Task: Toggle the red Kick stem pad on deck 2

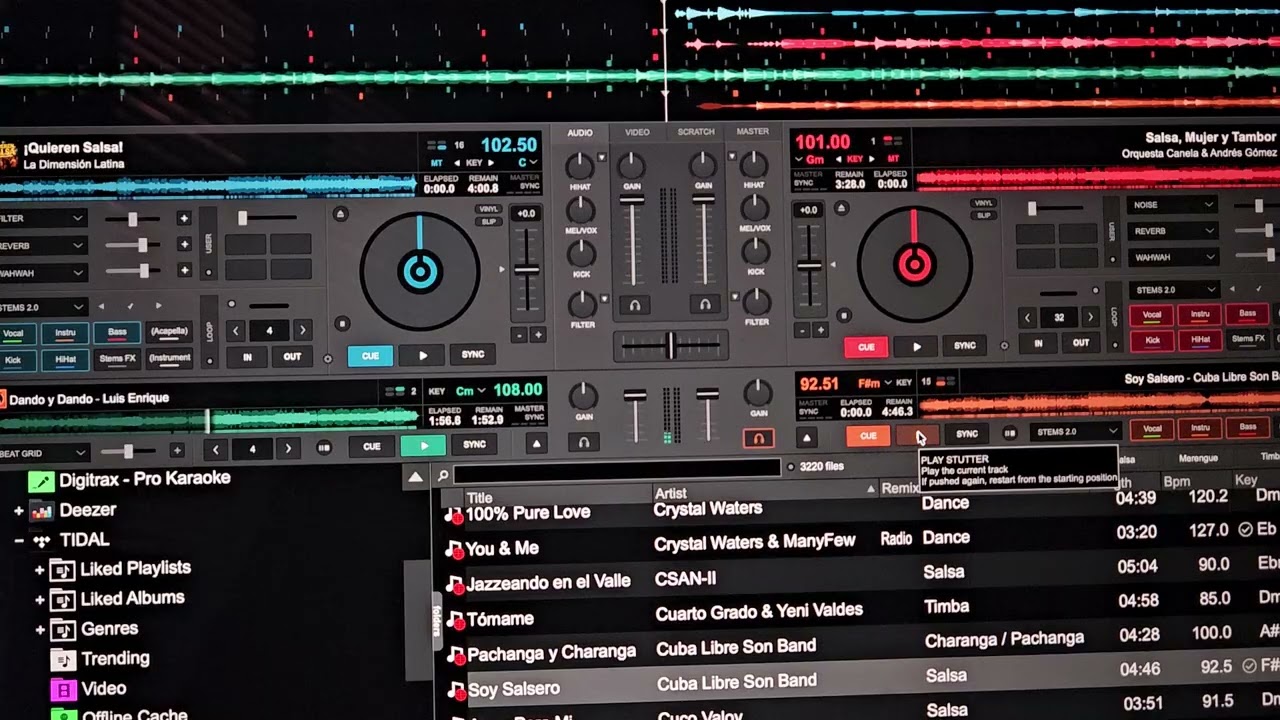Action: (x=1152, y=340)
